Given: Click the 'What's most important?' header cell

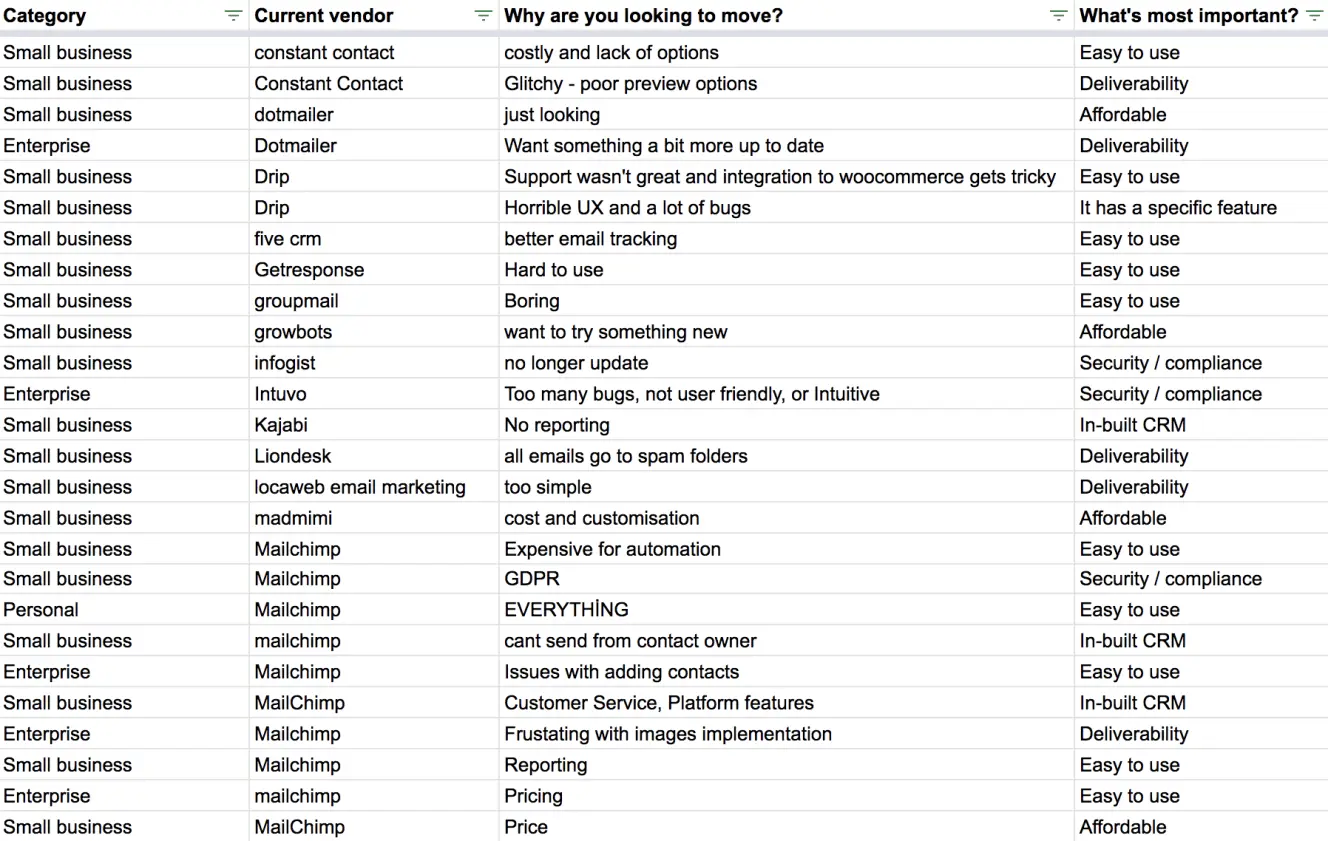Looking at the screenshot, I should [x=1180, y=15].
